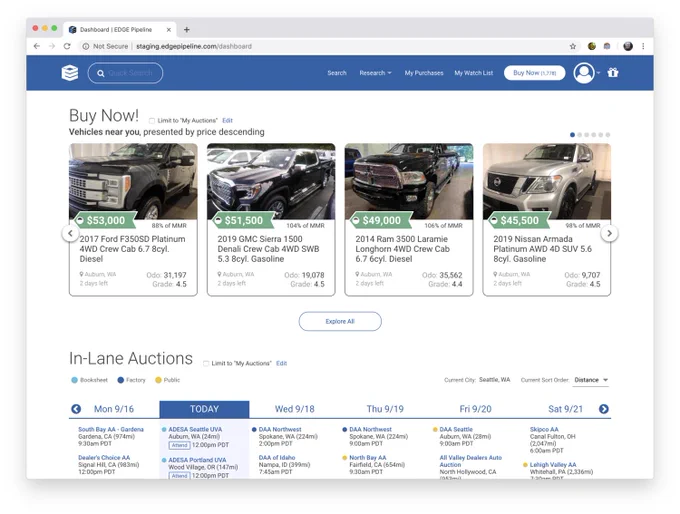This screenshot has width=680, height=514.
Task: Open All Valley Dealers Auto Auction link
Action: coord(471,461)
